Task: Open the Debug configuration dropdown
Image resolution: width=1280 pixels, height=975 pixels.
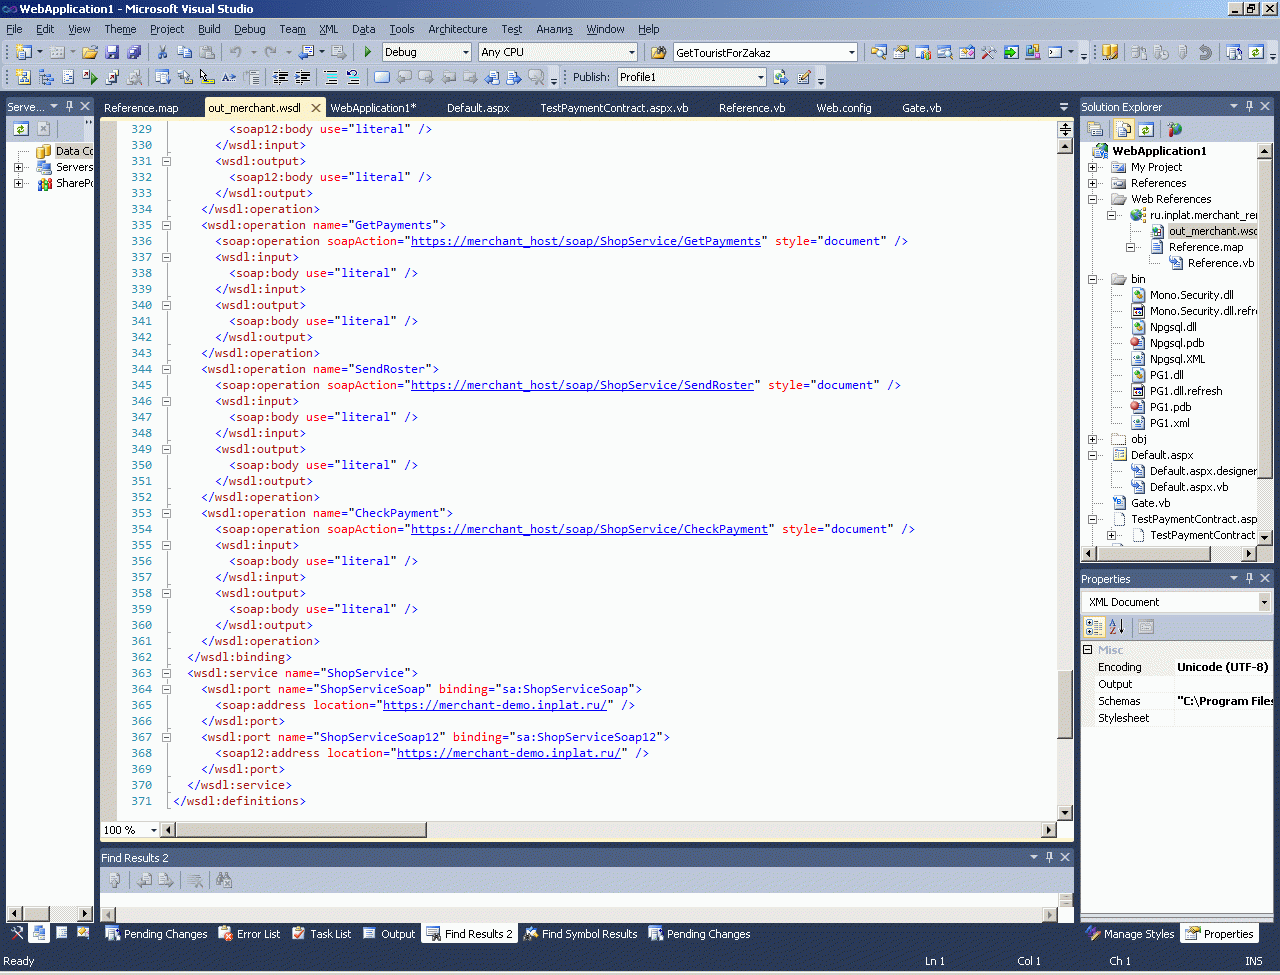Action: tap(466, 52)
